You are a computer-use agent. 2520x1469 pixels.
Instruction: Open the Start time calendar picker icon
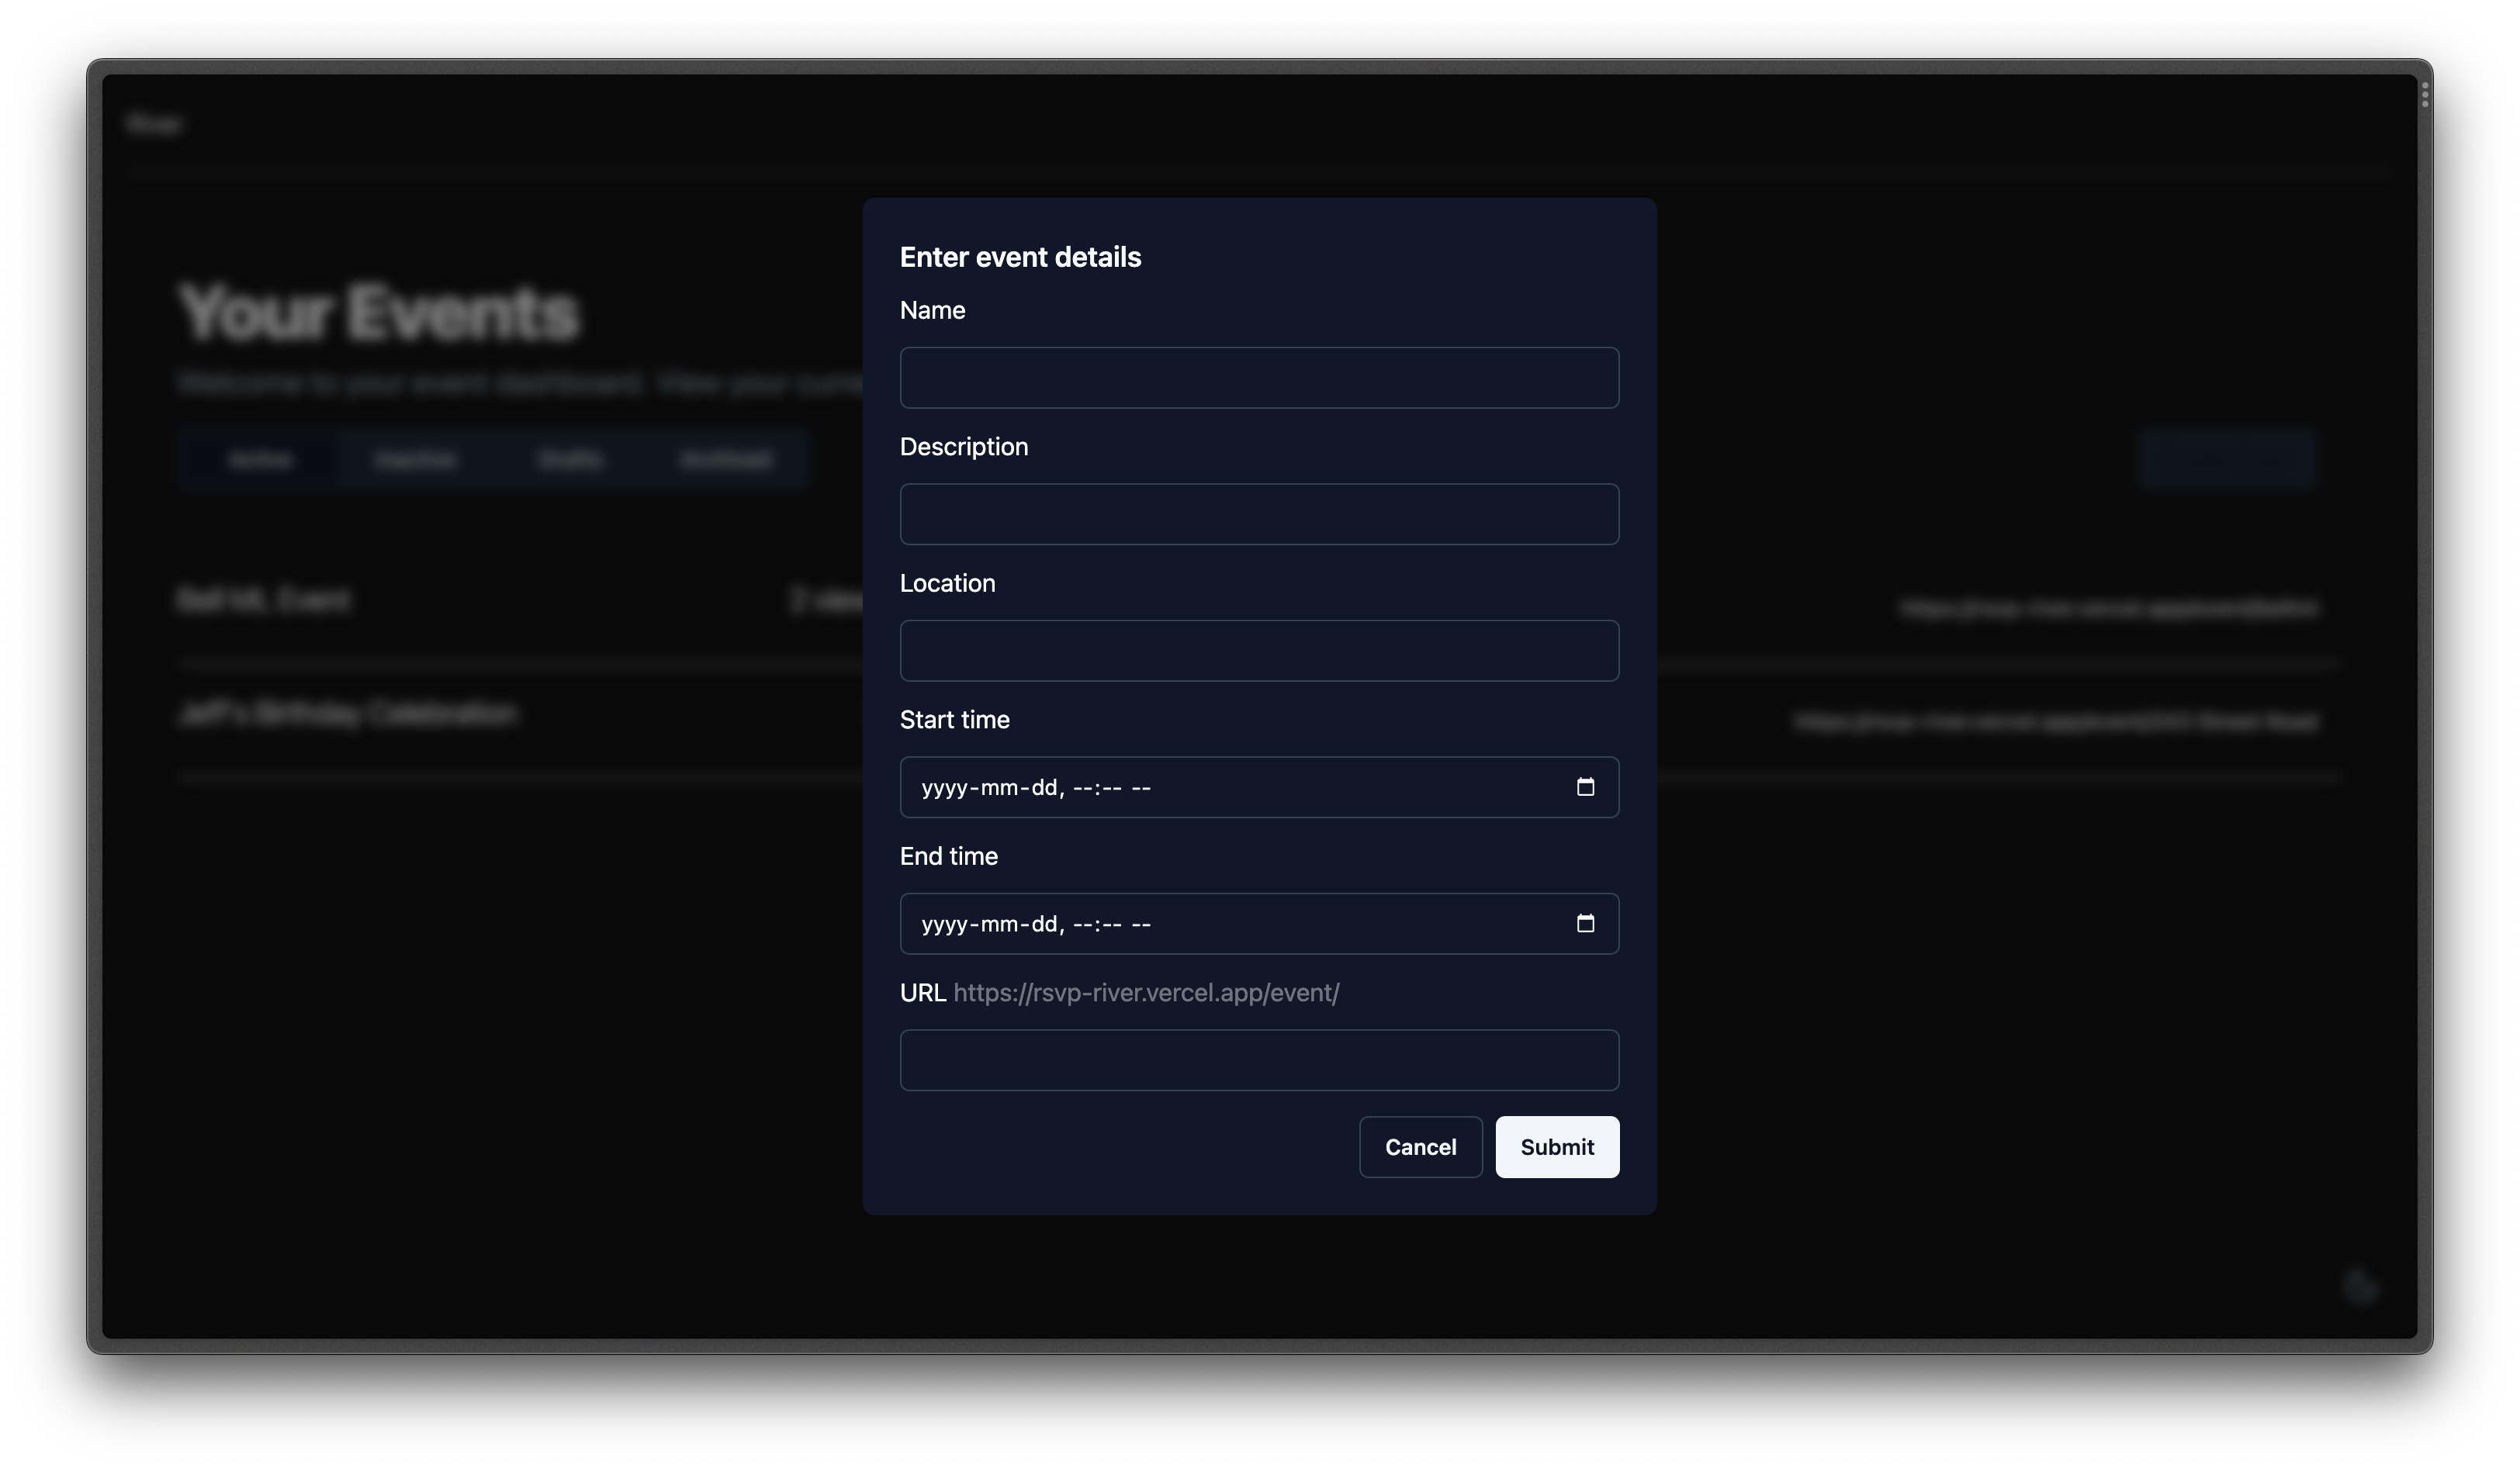1585,787
